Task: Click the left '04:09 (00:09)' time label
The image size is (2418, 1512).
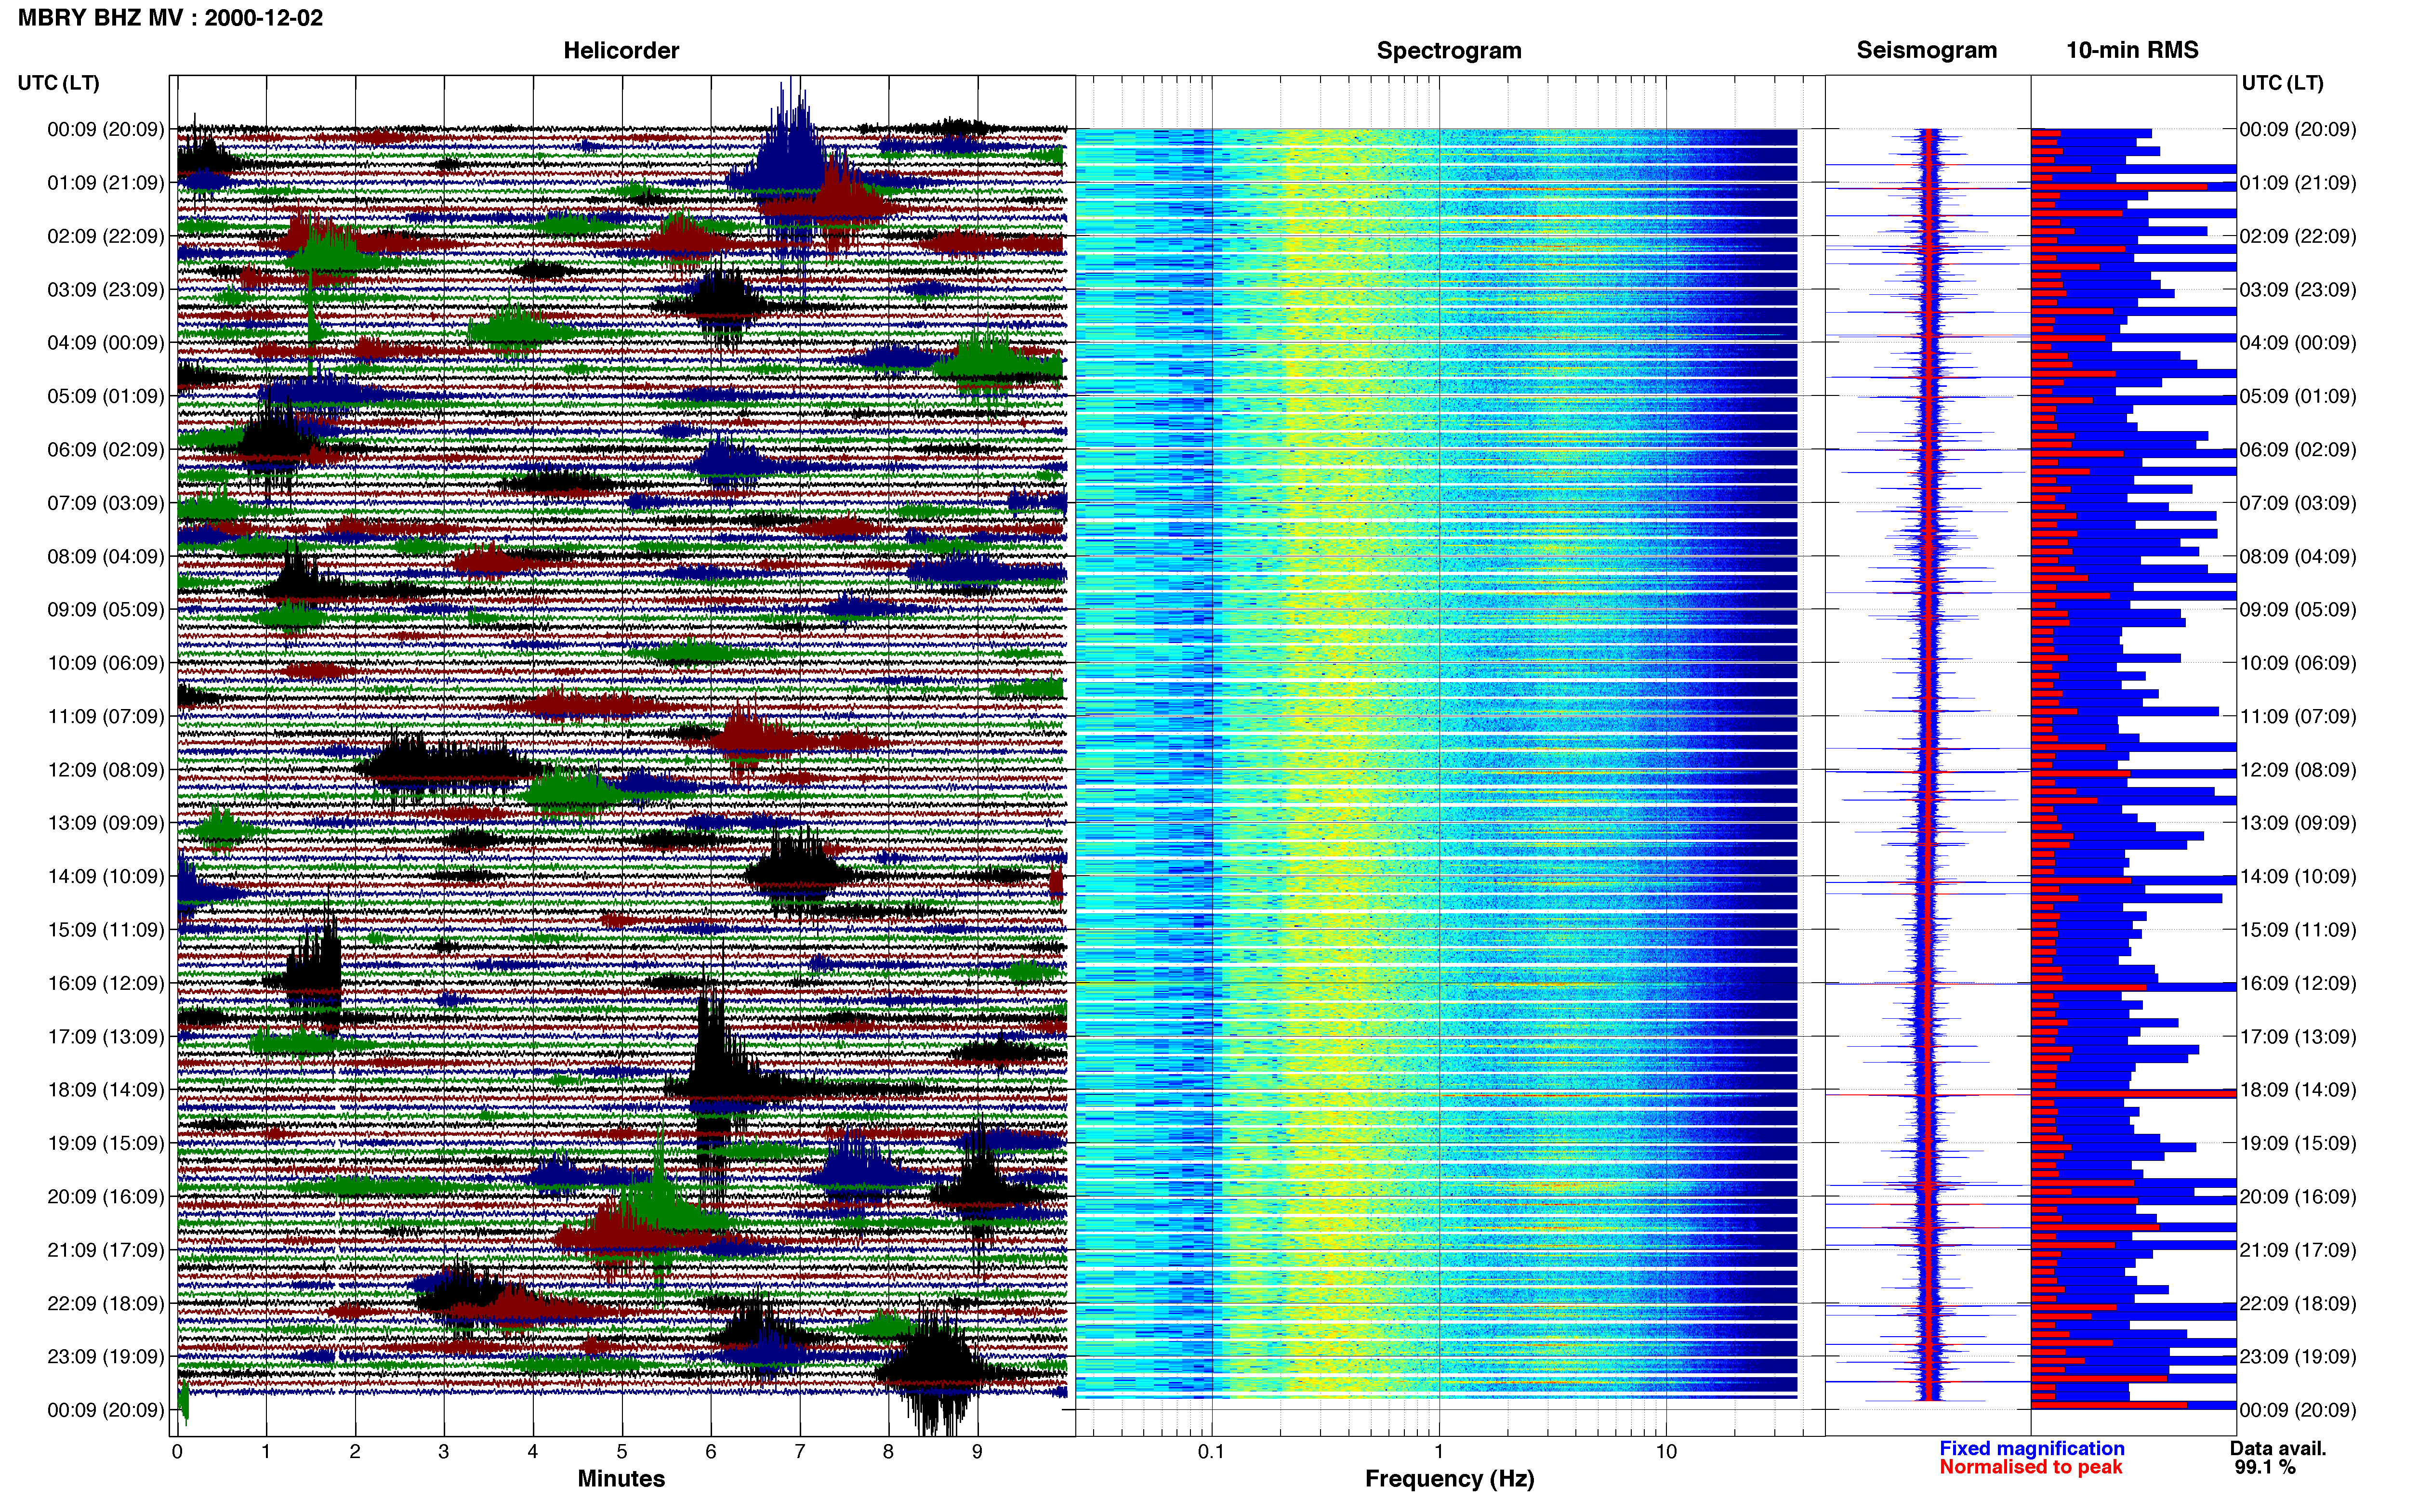Action: click(105, 343)
